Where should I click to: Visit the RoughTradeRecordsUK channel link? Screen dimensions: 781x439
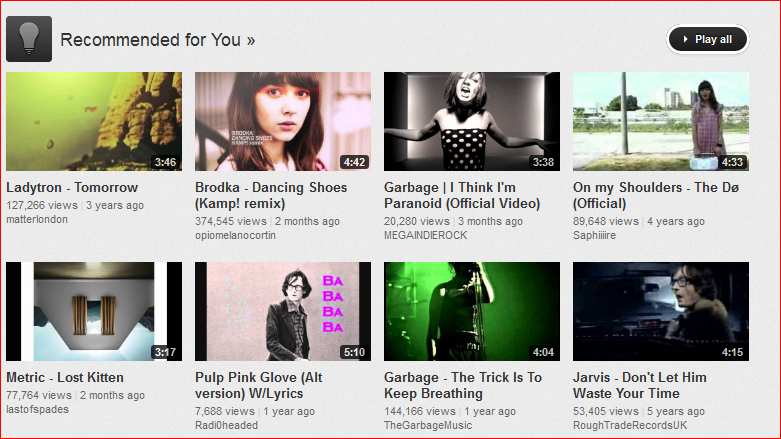point(630,425)
